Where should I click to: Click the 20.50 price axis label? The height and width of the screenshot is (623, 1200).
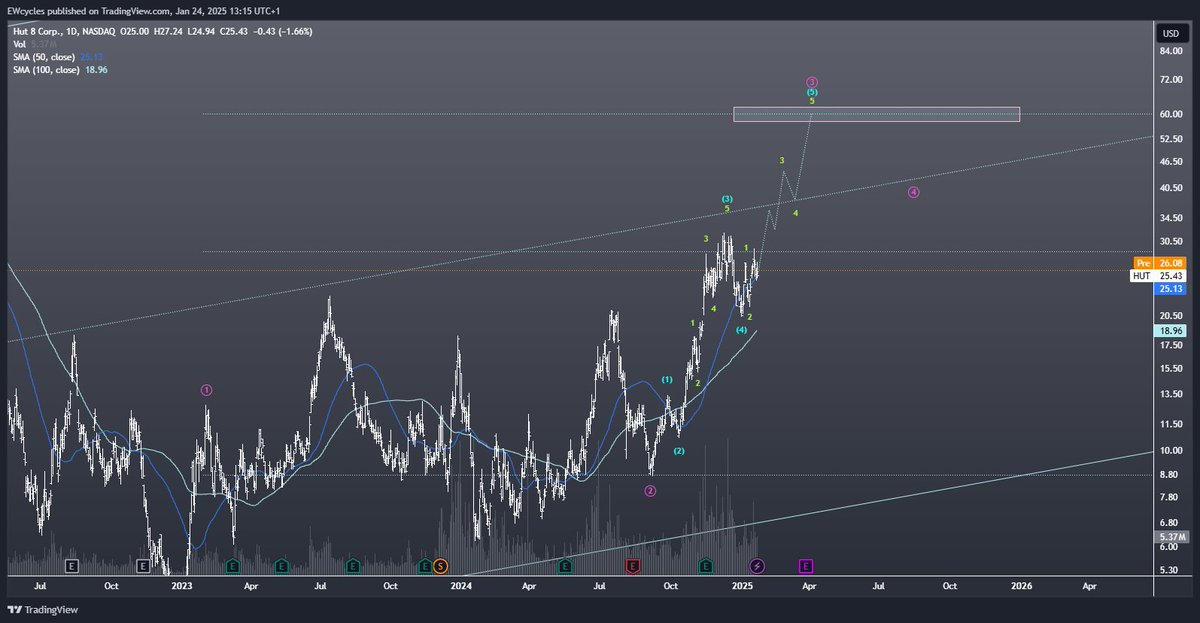pyautogui.click(x=1170, y=316)
